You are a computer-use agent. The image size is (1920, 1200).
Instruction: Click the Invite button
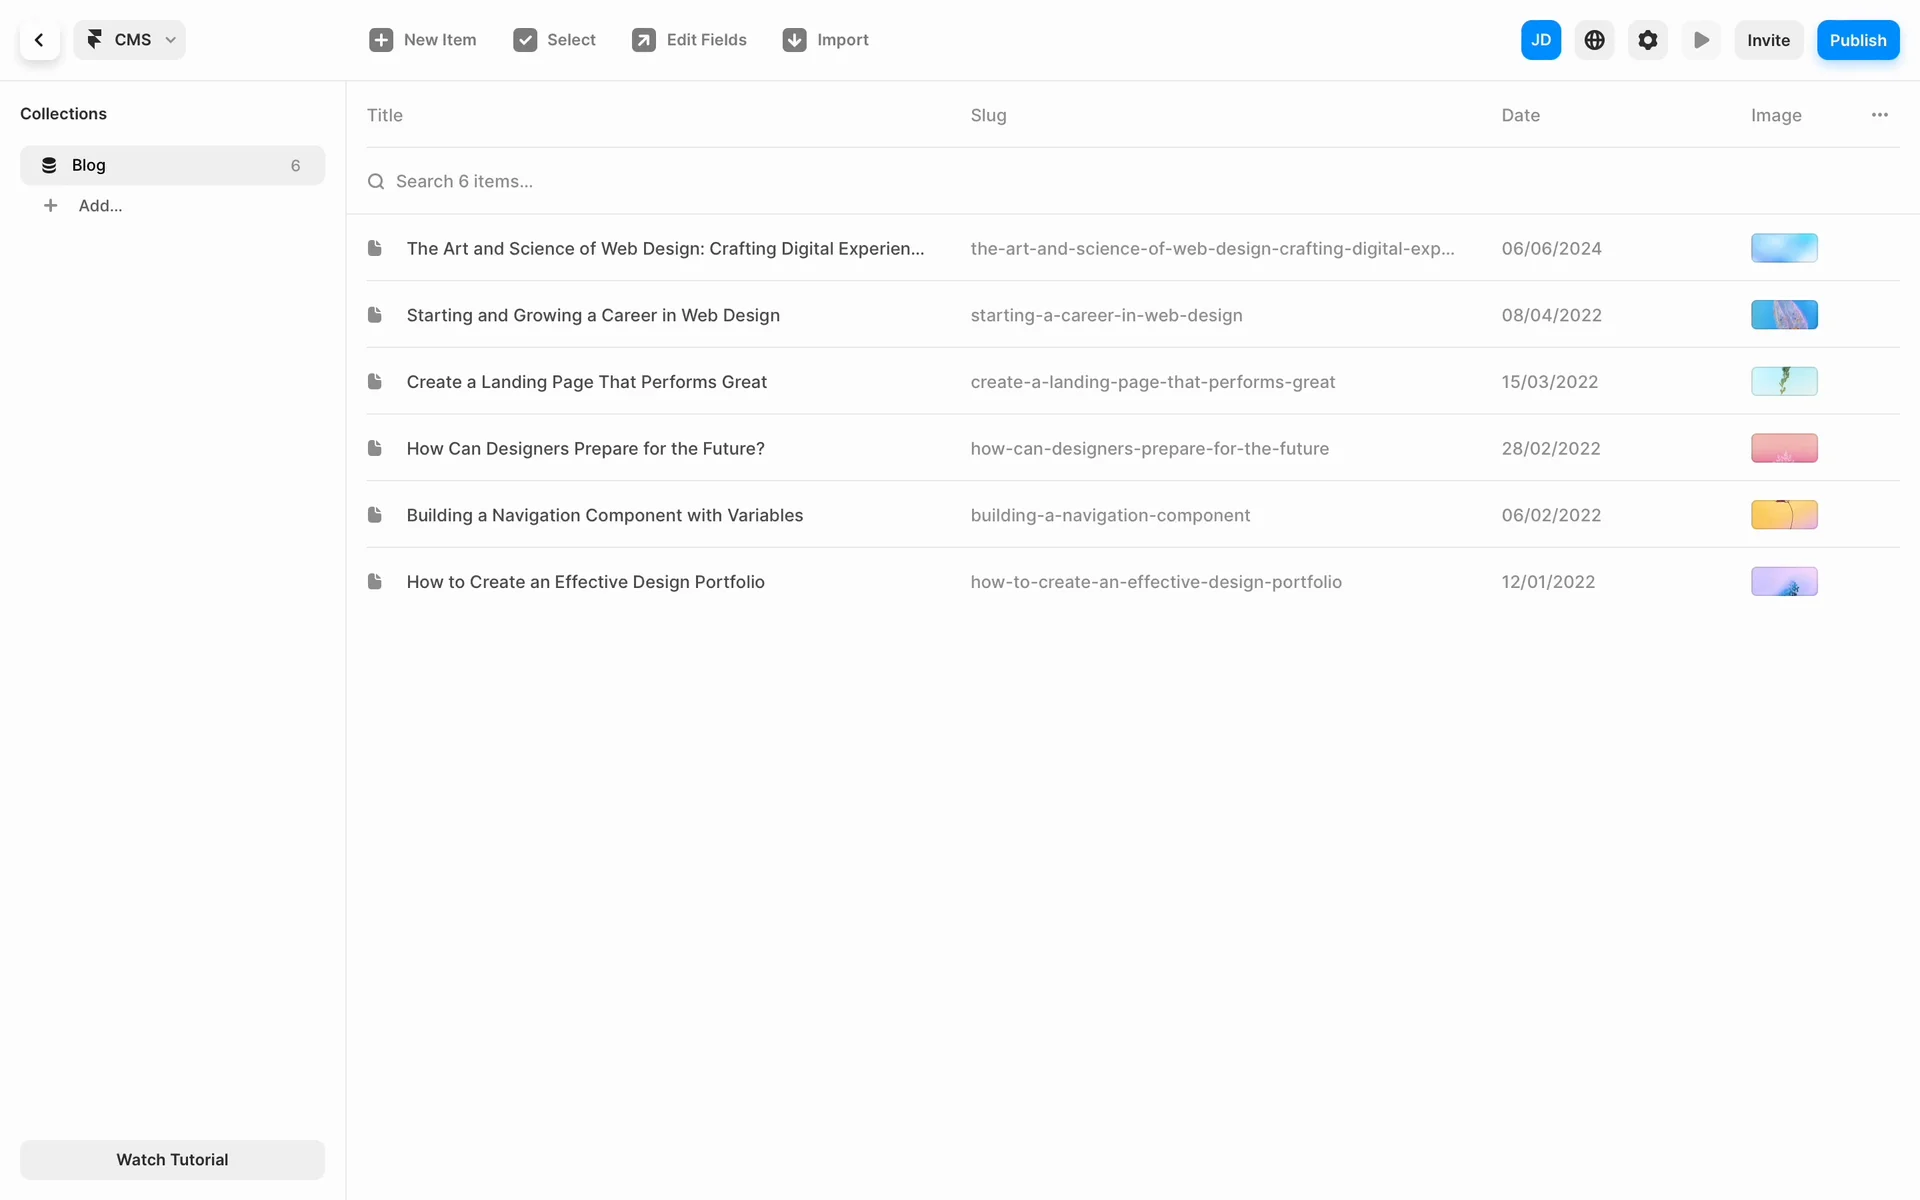click(x=1768, y=40)
